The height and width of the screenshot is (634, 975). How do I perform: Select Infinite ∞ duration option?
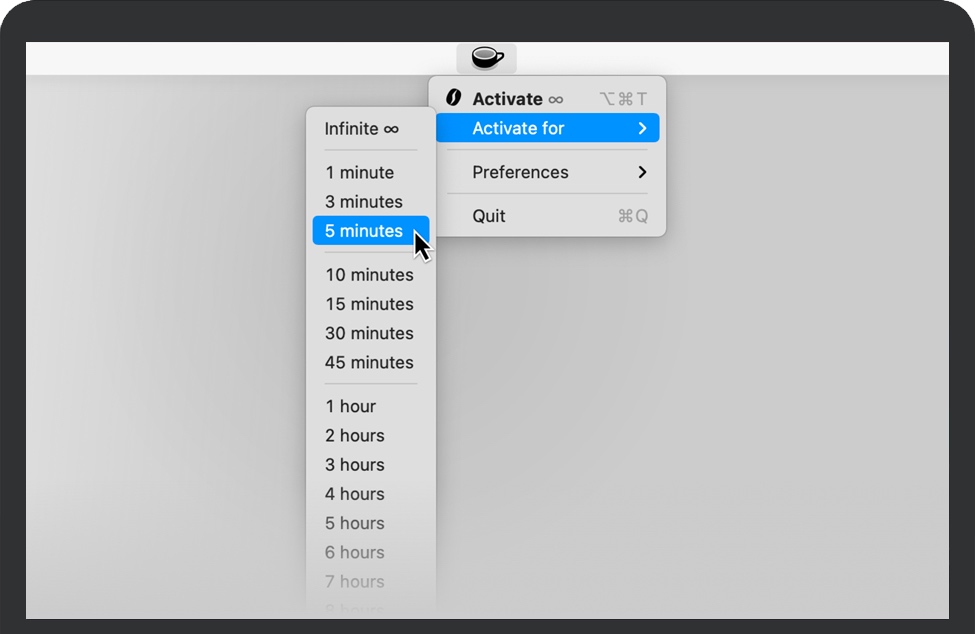pyautogui.click(x=361, y=129)
